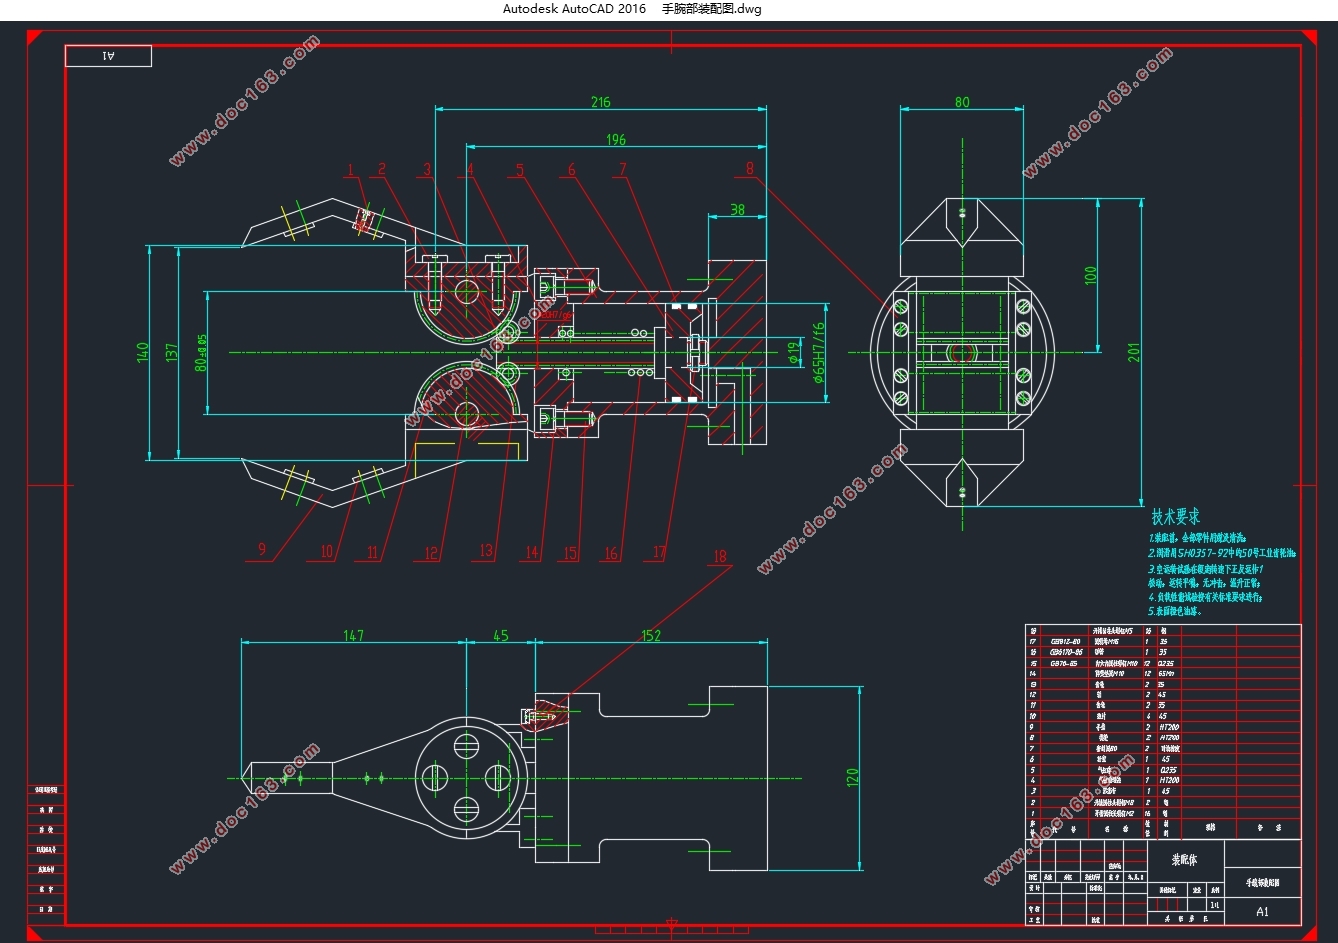Select part balloon number 9
This screenshot has width=1338, height=943.
(262, 549)
